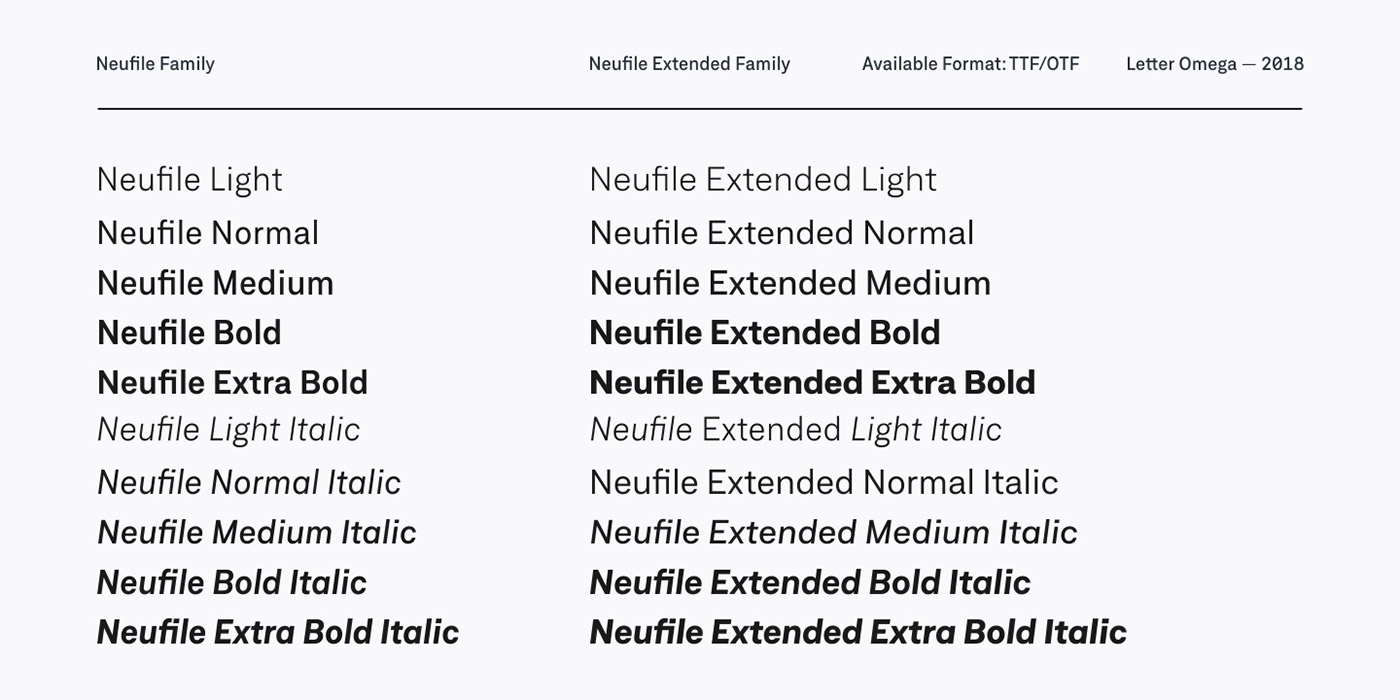The image size is (1400, 700).
Task: Click the "Neufile Bold Italic" sample
Action: pyautogui.click(x=231, y=583)
